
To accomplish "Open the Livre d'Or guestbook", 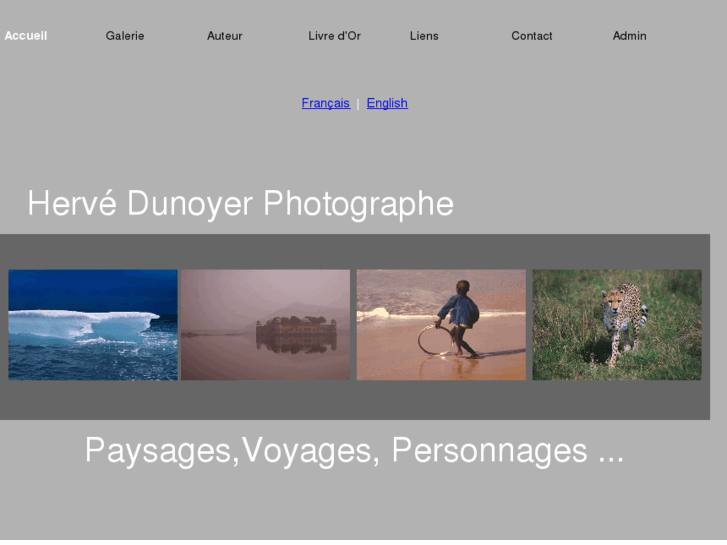I will pyautogui.click(x=334, y=36).
